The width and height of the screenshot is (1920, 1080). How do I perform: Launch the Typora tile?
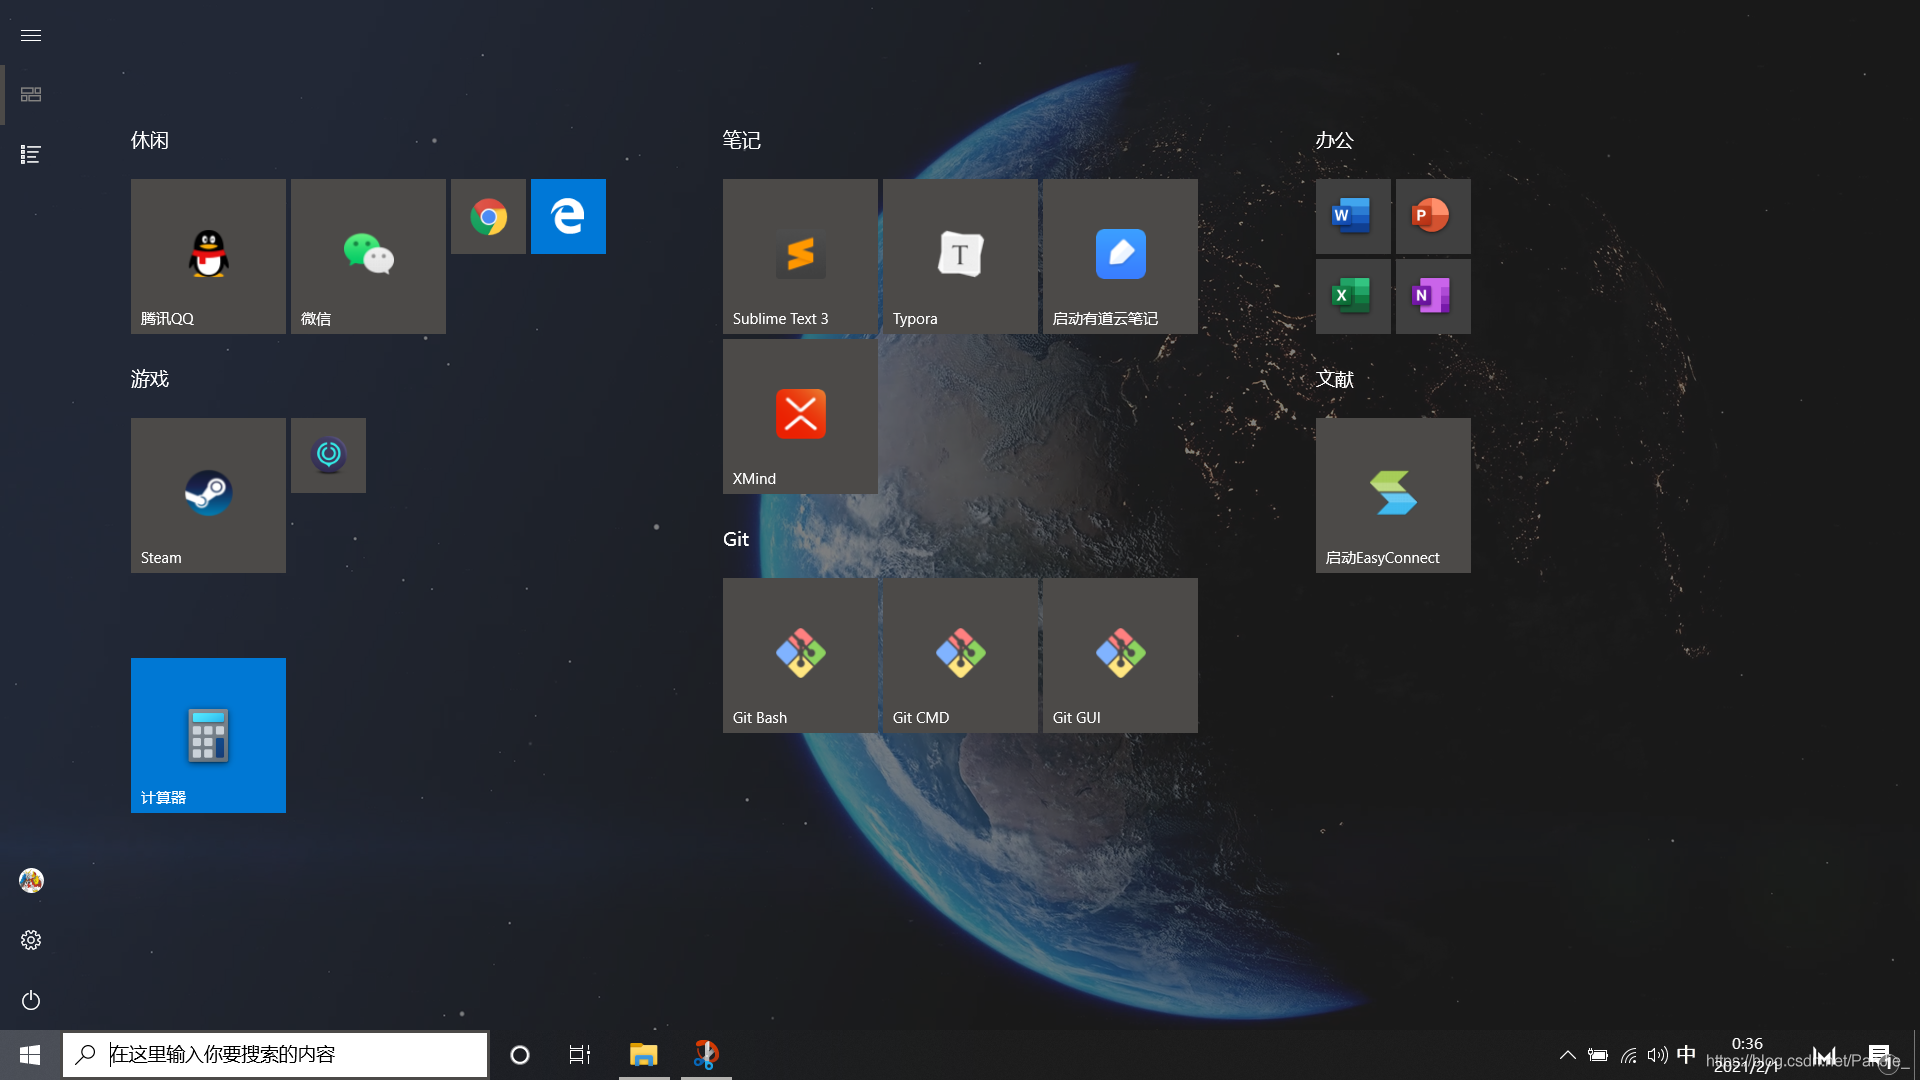tap(960, 256)
